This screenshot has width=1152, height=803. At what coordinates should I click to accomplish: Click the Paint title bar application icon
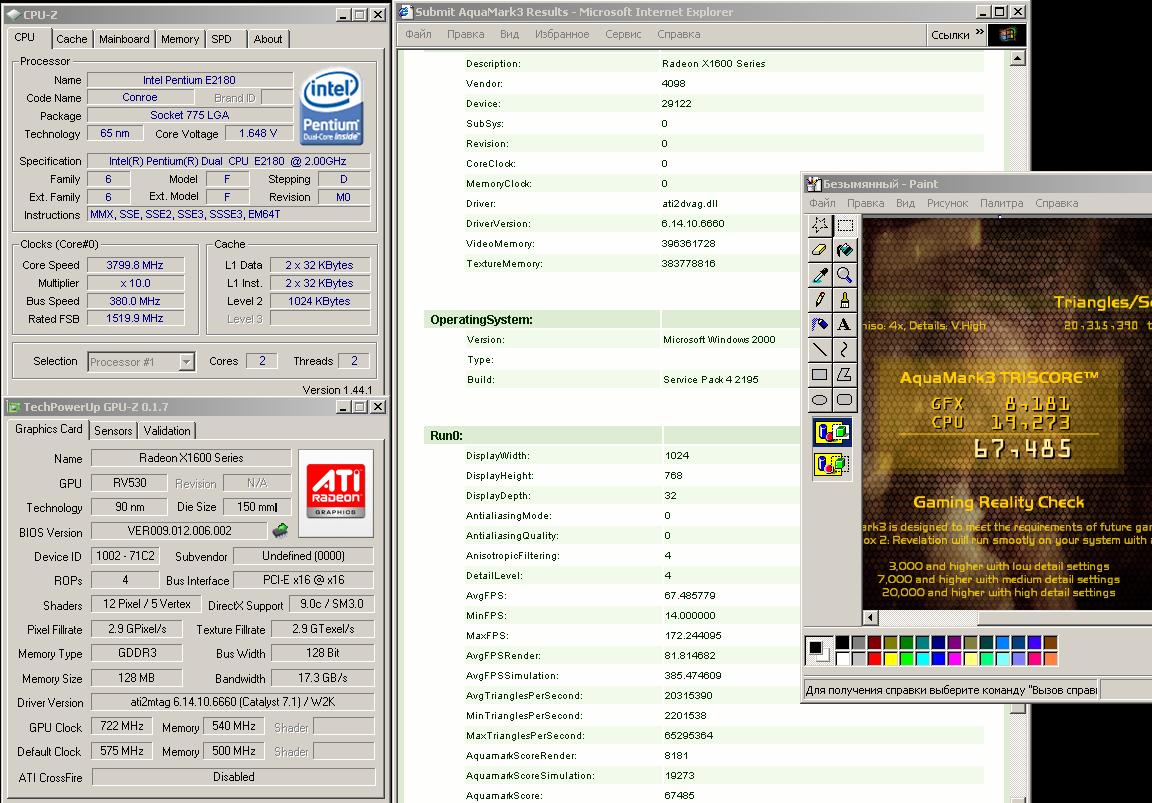pyautogui.click(x=813, y=184)
